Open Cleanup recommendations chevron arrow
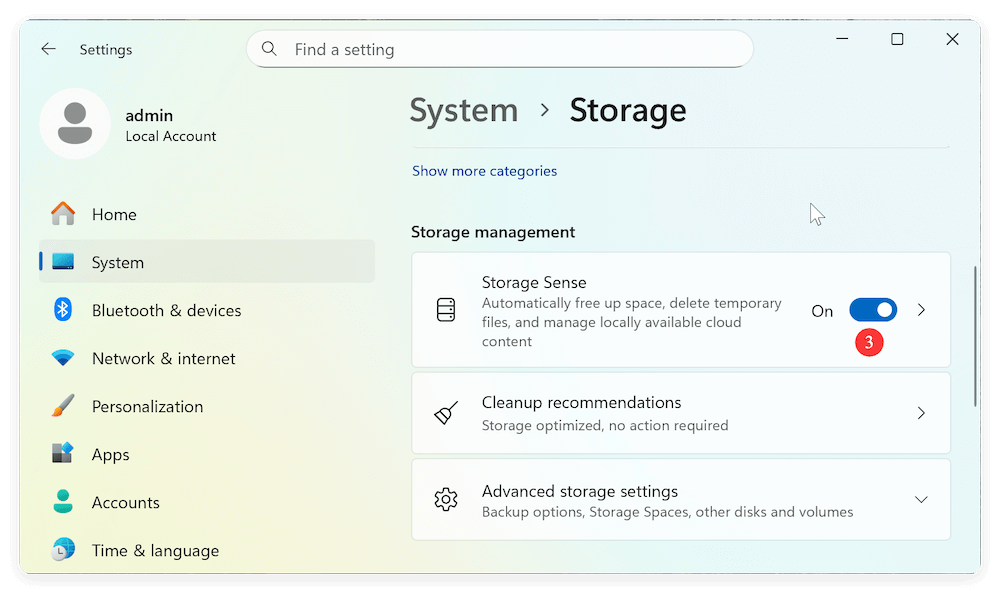 (921, 413)
